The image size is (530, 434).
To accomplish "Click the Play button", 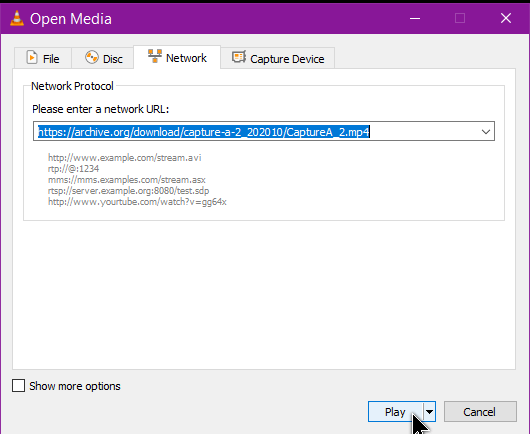I will click(x=395, y=412).
